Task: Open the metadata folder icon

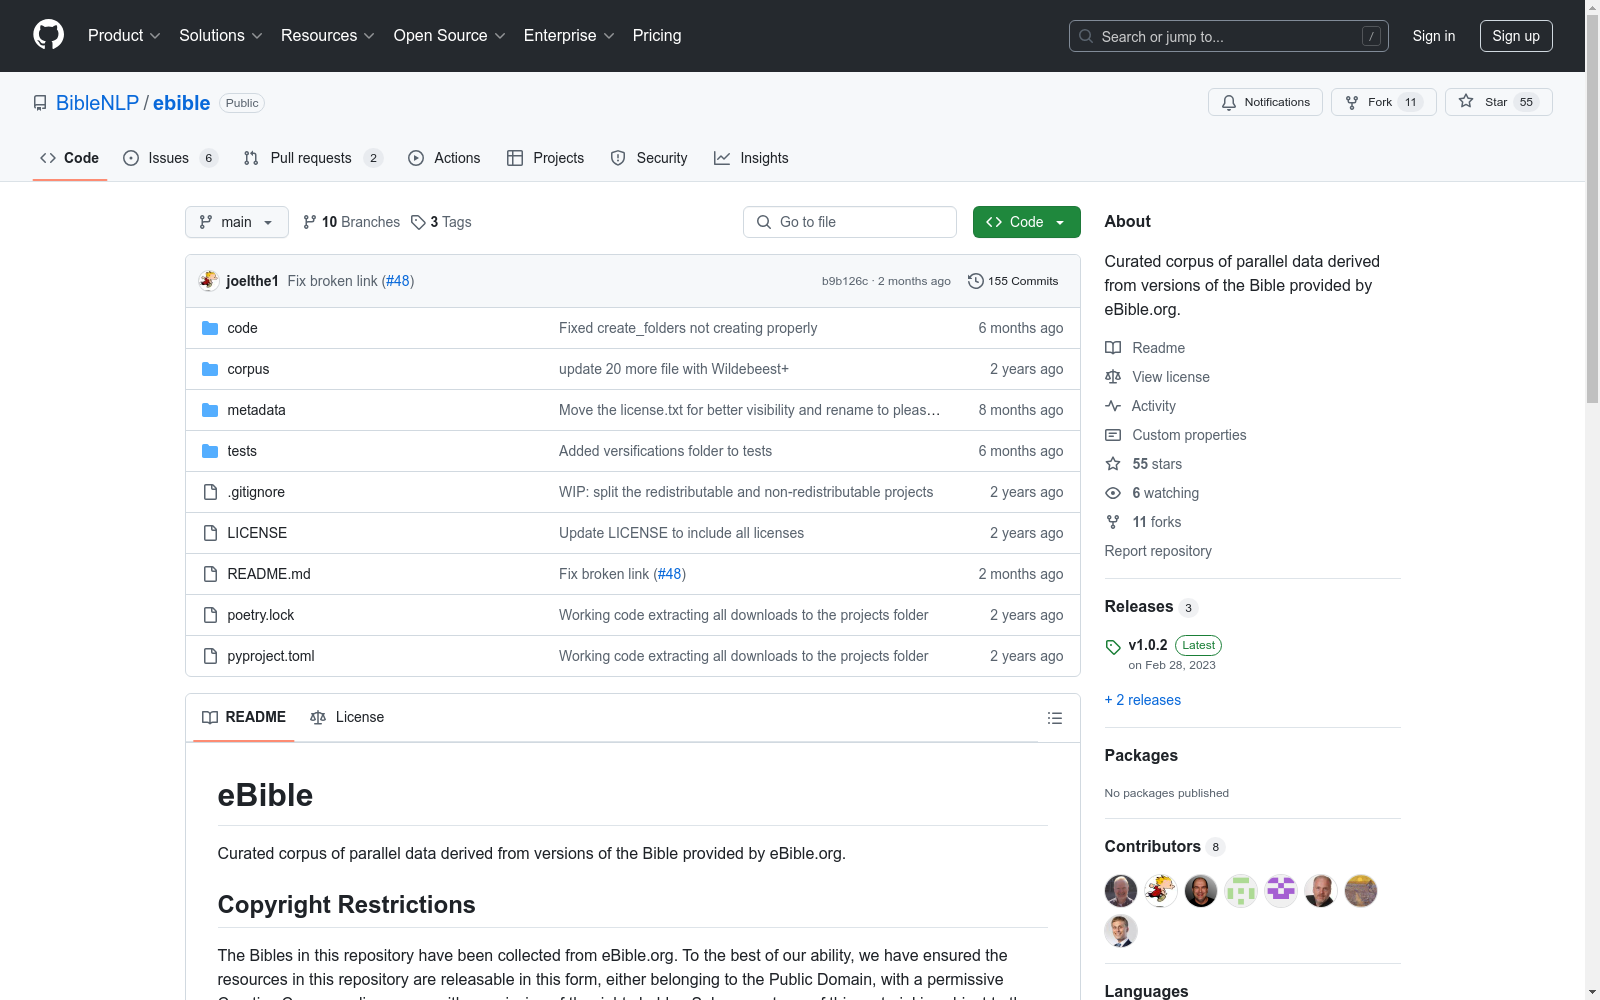Action: pyautogui.click(x=210, y=410)
